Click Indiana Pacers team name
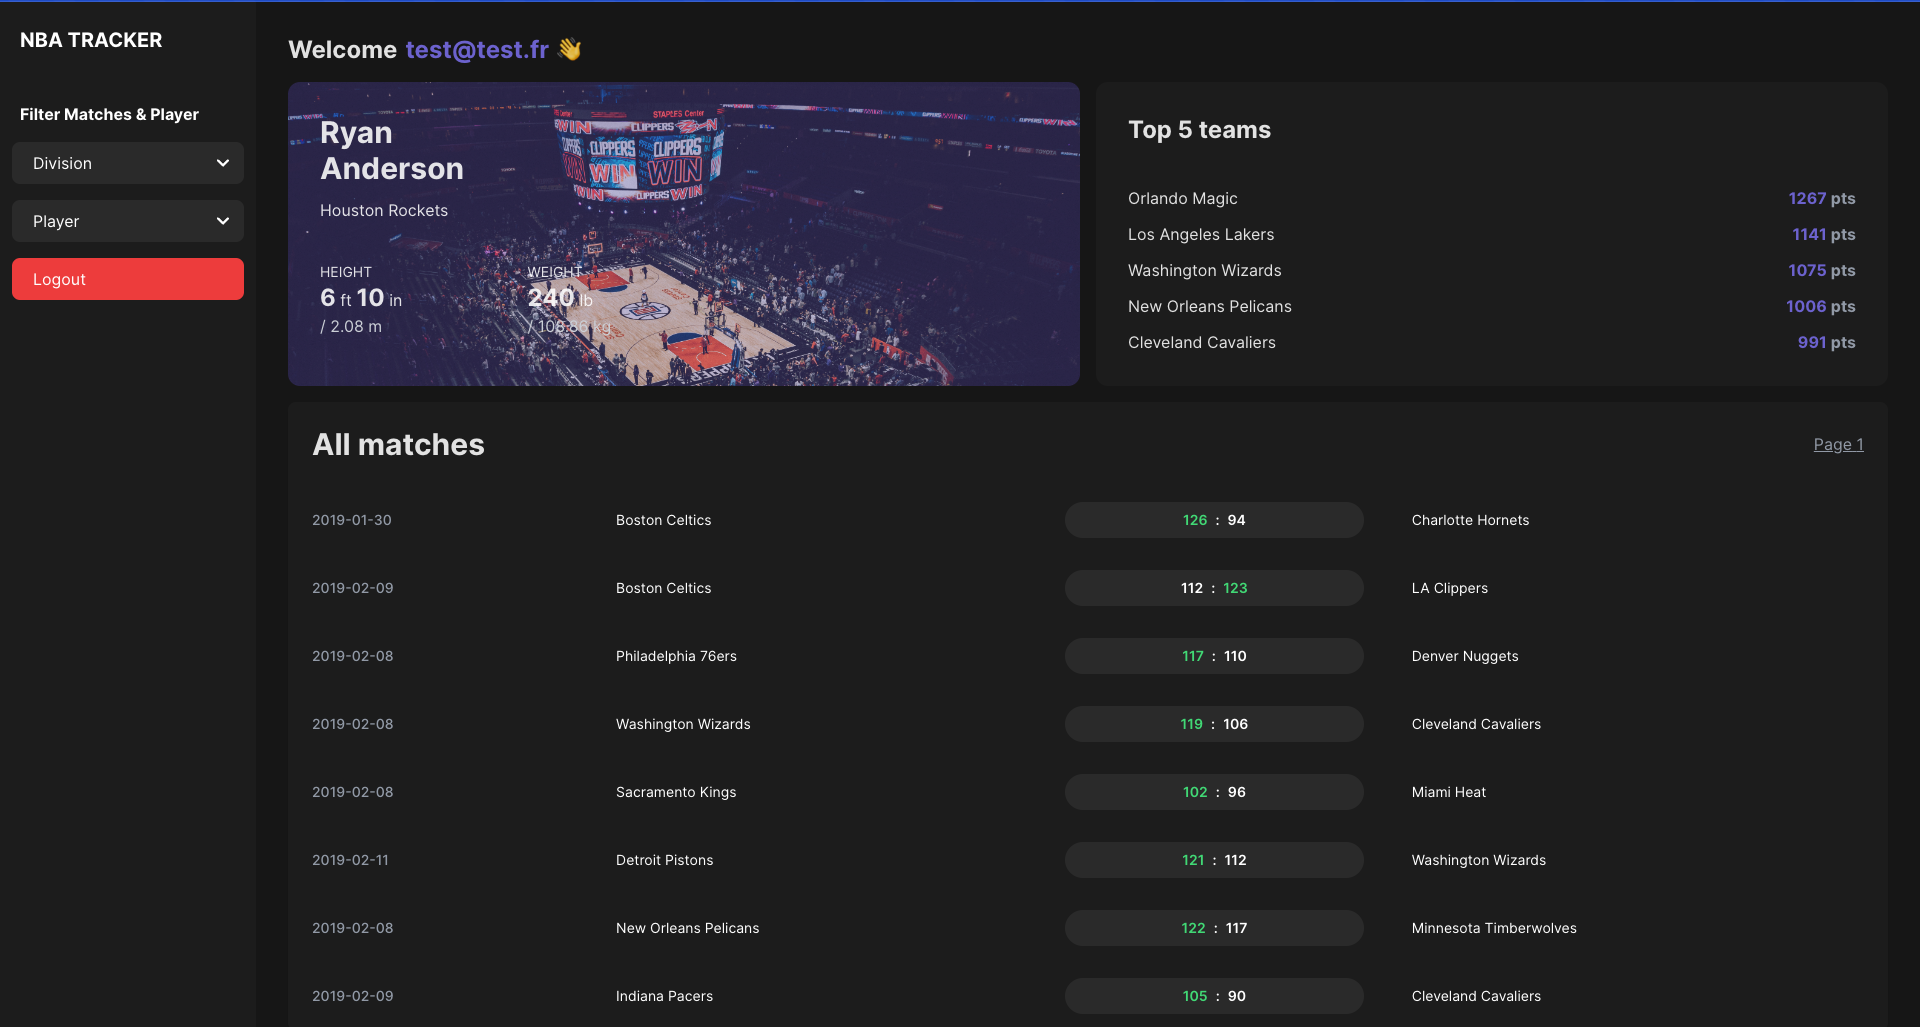The image size is (1920, 1027). 665,996
